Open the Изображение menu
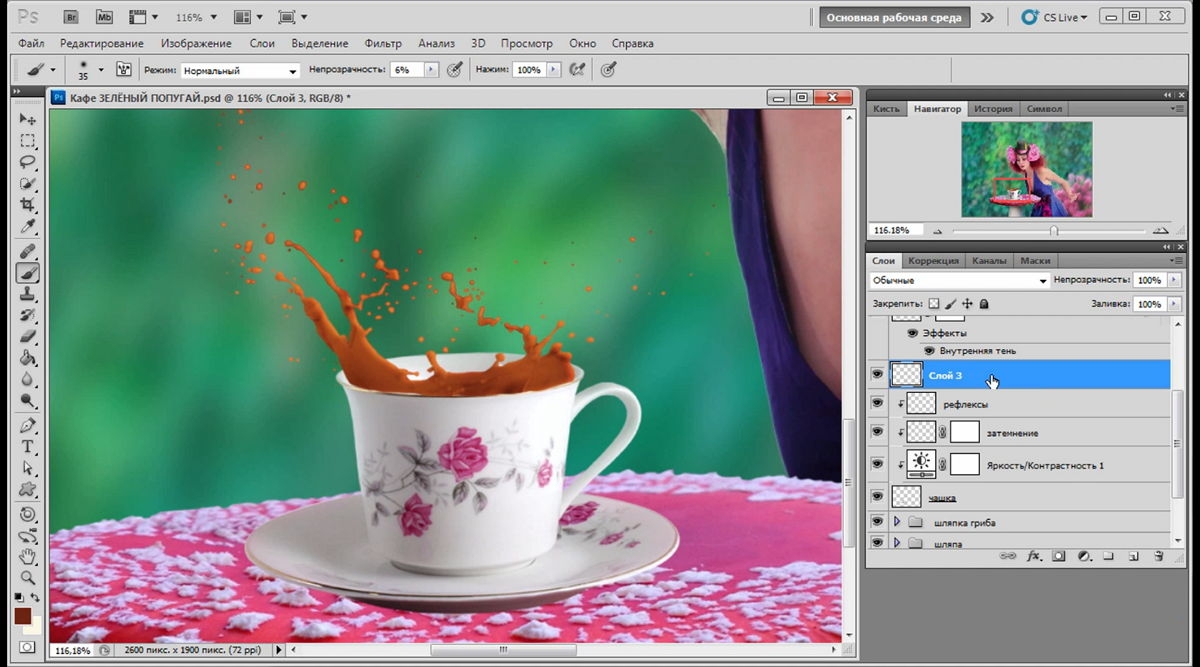The width and height of the screenshot is (1200, 667). pos(196,44)
